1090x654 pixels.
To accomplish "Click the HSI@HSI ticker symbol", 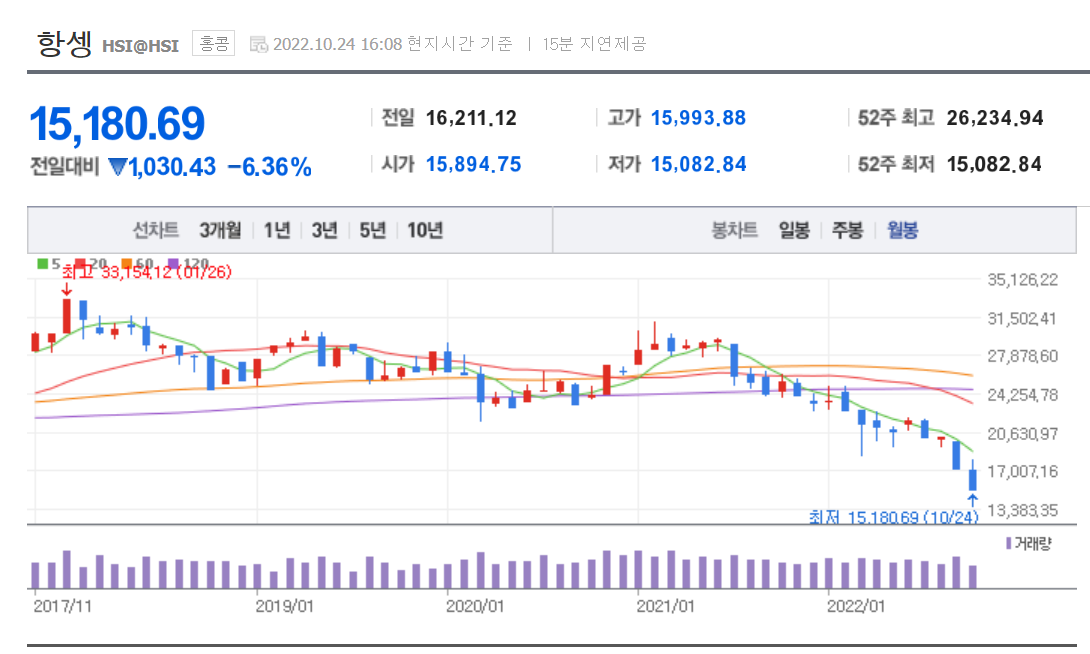I will 140,46.
